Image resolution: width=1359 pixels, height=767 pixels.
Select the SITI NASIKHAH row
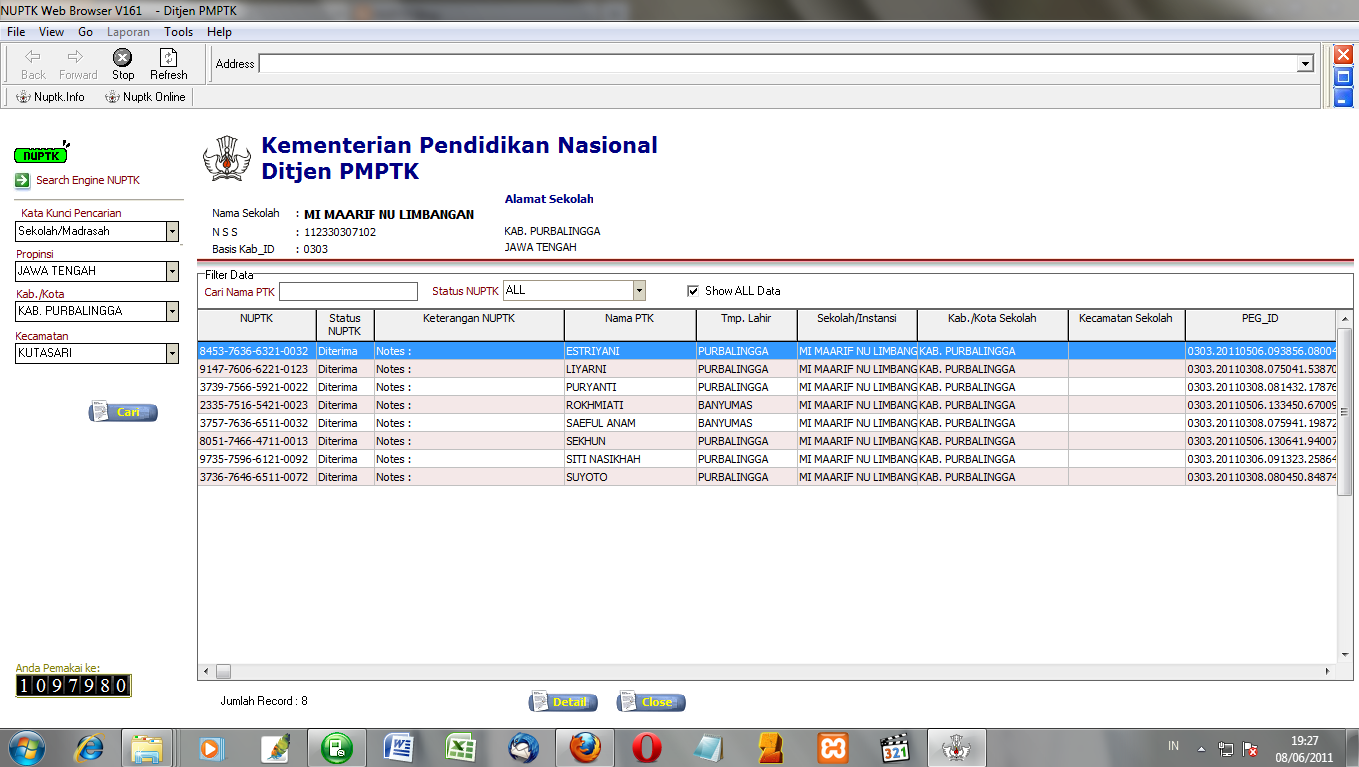pos(767,459)
